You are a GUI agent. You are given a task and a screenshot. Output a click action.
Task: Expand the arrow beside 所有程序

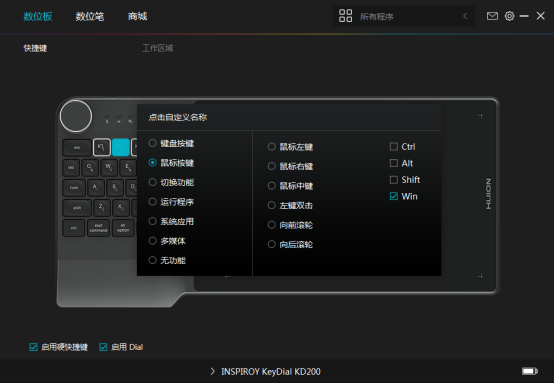(465, 16)
